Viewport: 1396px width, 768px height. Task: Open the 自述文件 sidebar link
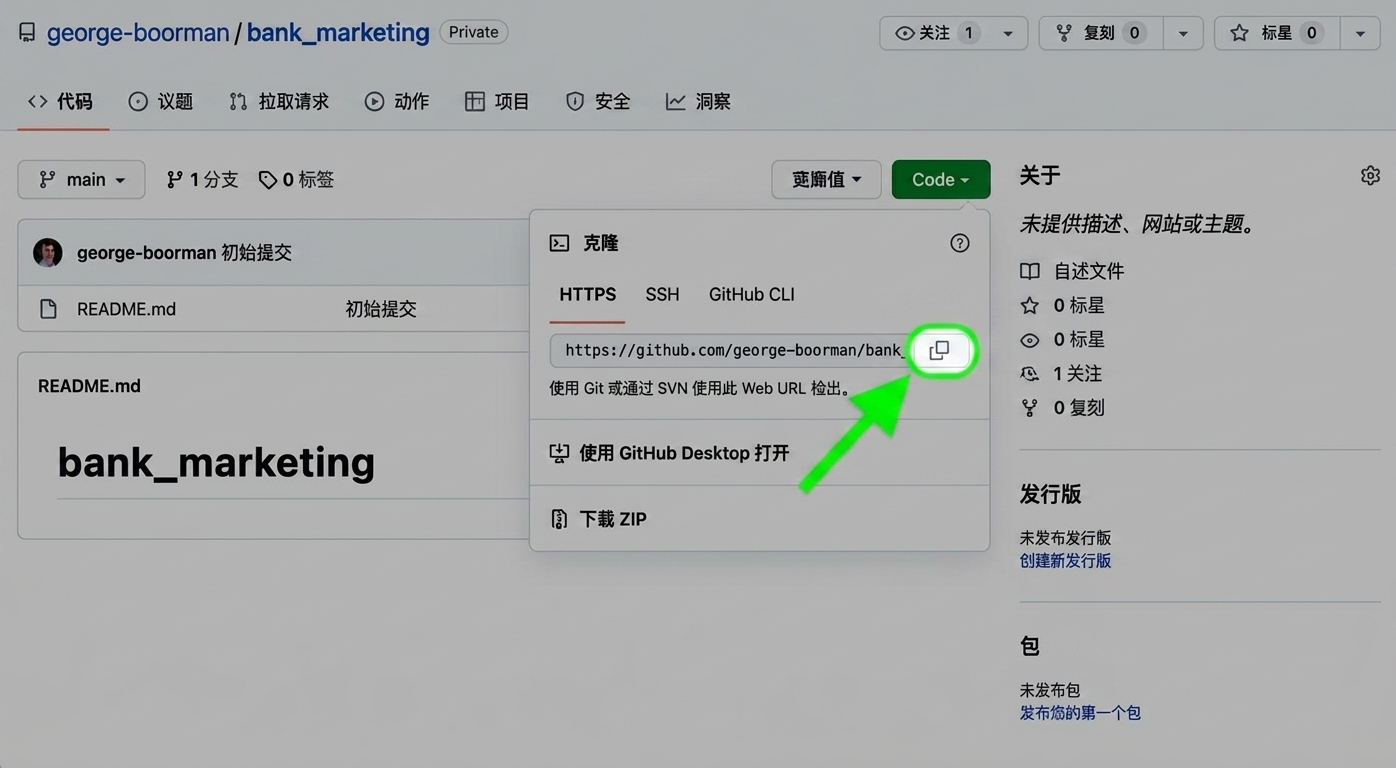[x=1089, y=271]
